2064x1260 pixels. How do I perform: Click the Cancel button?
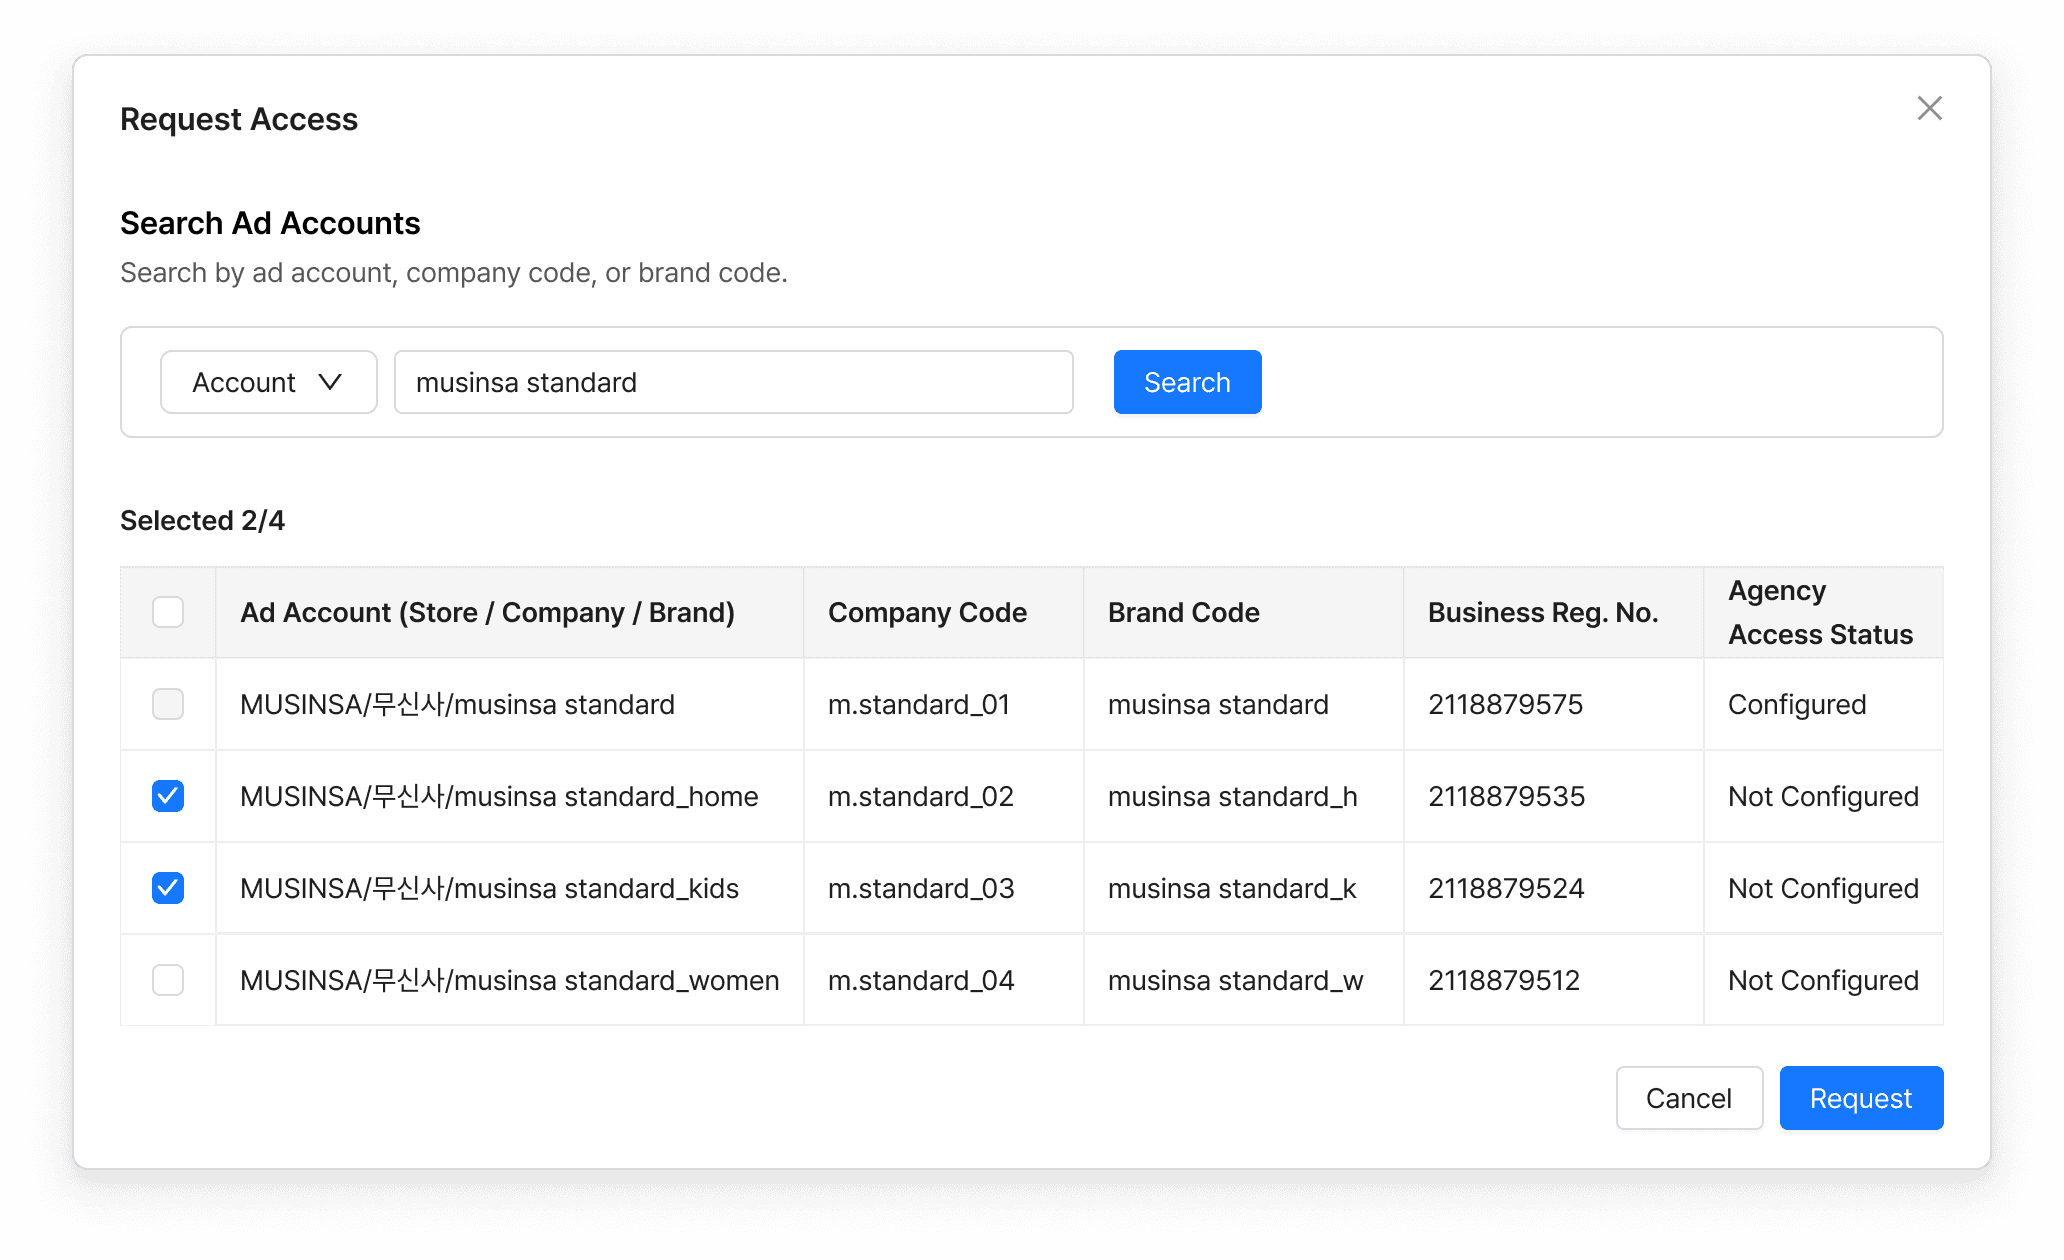(x=1689, y=1098)
